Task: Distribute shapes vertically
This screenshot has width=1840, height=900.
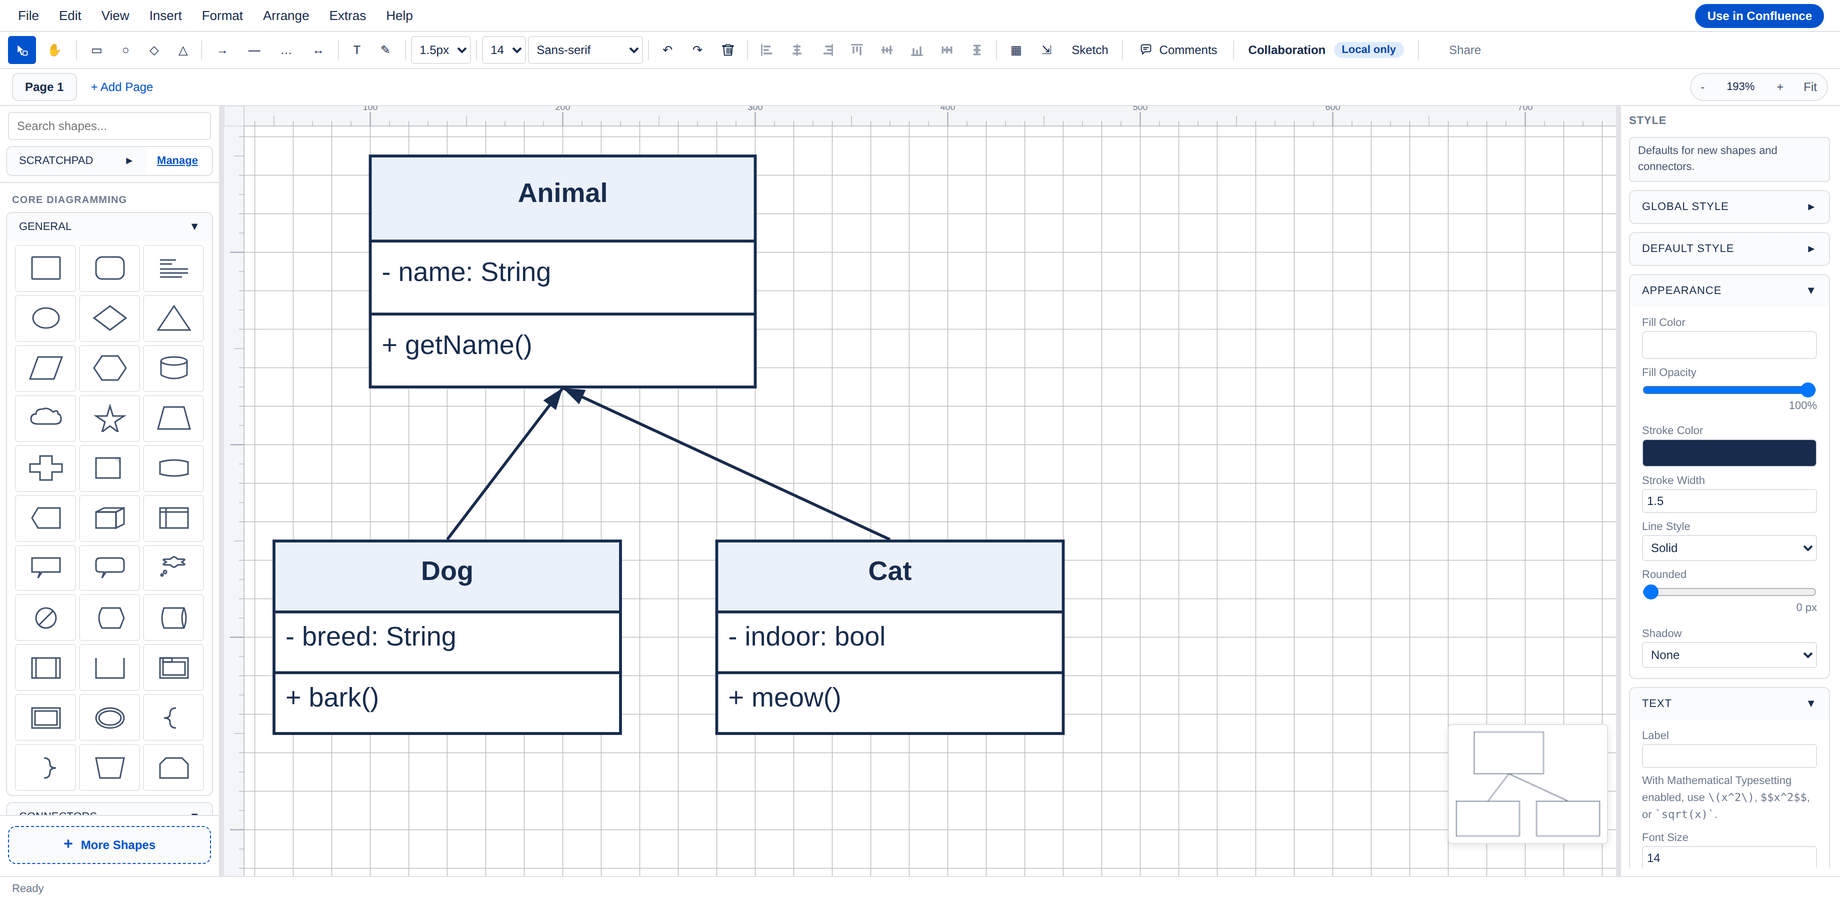Action: [x=977, y=50]
